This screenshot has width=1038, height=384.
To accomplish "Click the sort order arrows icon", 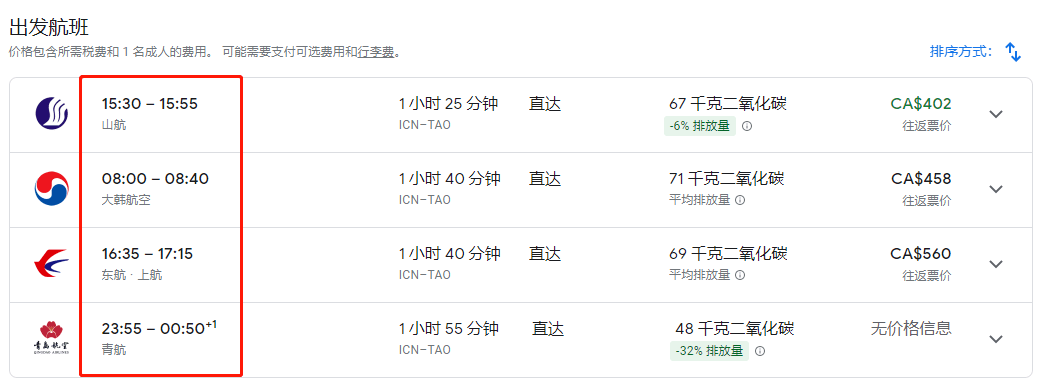I will coord(1013,52).
